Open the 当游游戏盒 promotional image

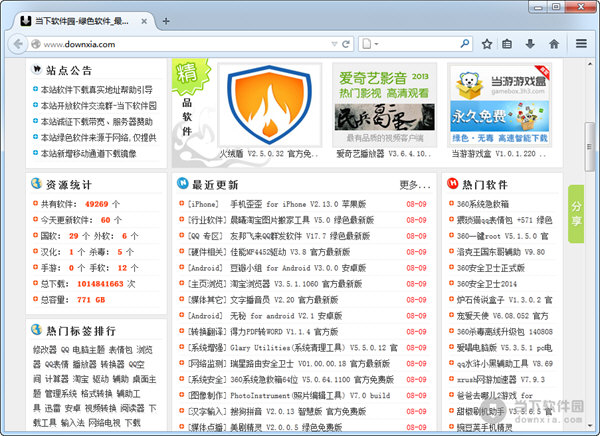(x=499, y=105)
